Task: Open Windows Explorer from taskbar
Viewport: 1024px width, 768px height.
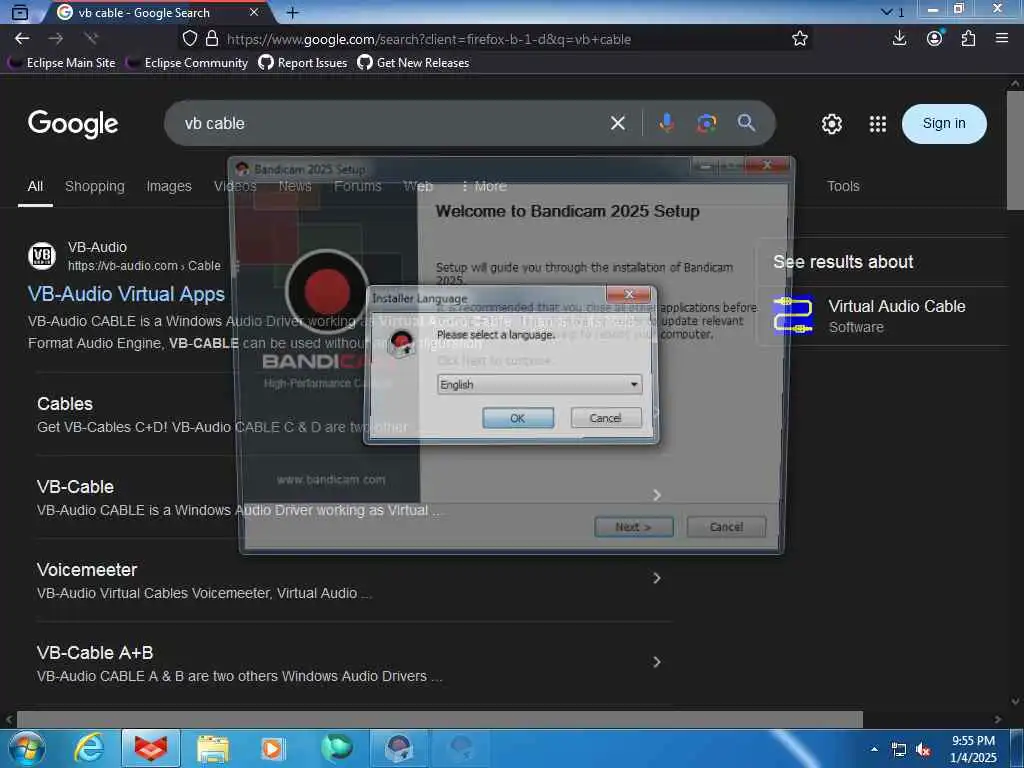Action: click(213, 748)
